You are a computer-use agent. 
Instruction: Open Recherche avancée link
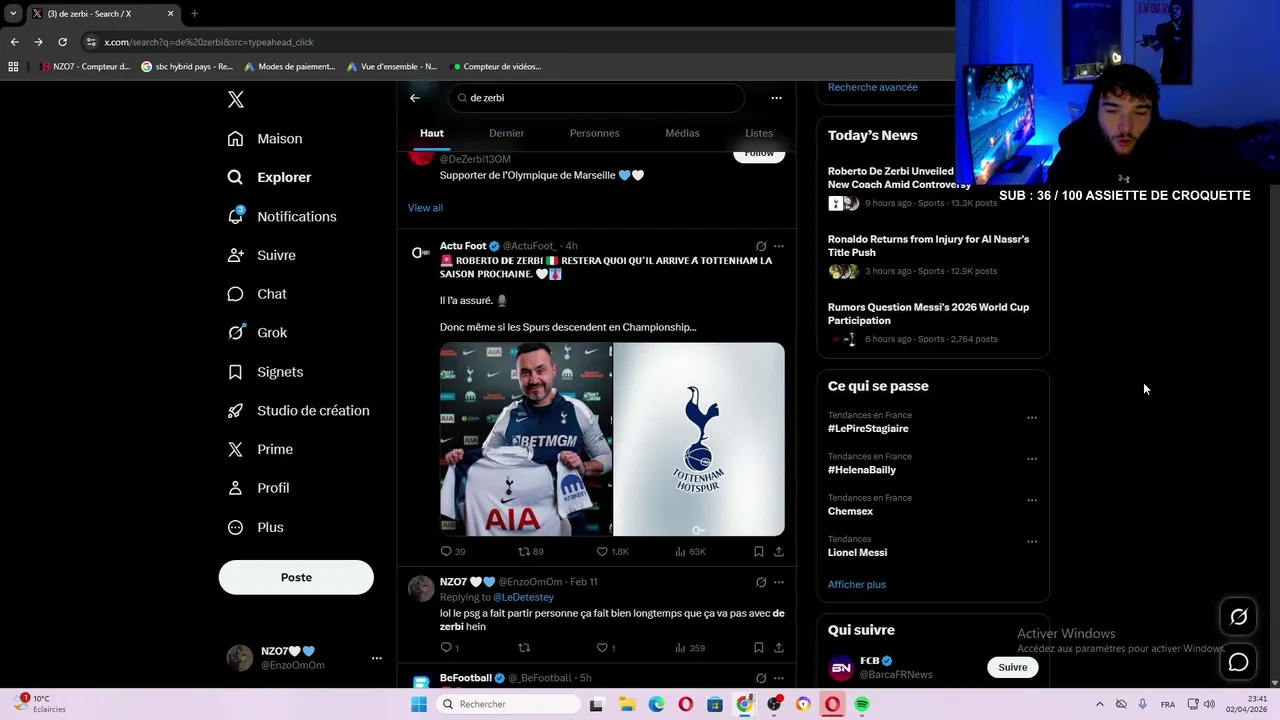tap(872, 87)
